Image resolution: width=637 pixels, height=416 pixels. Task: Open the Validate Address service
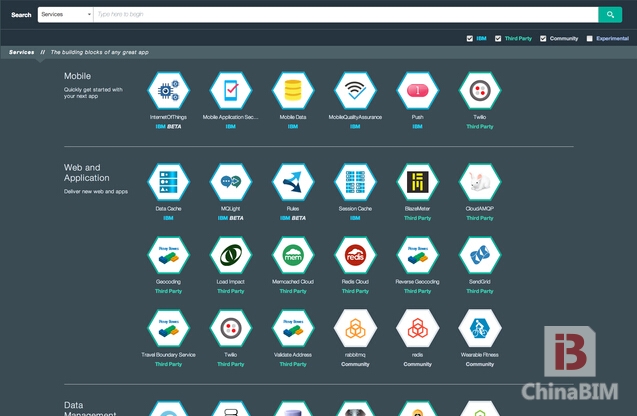[x=292, y=328]
